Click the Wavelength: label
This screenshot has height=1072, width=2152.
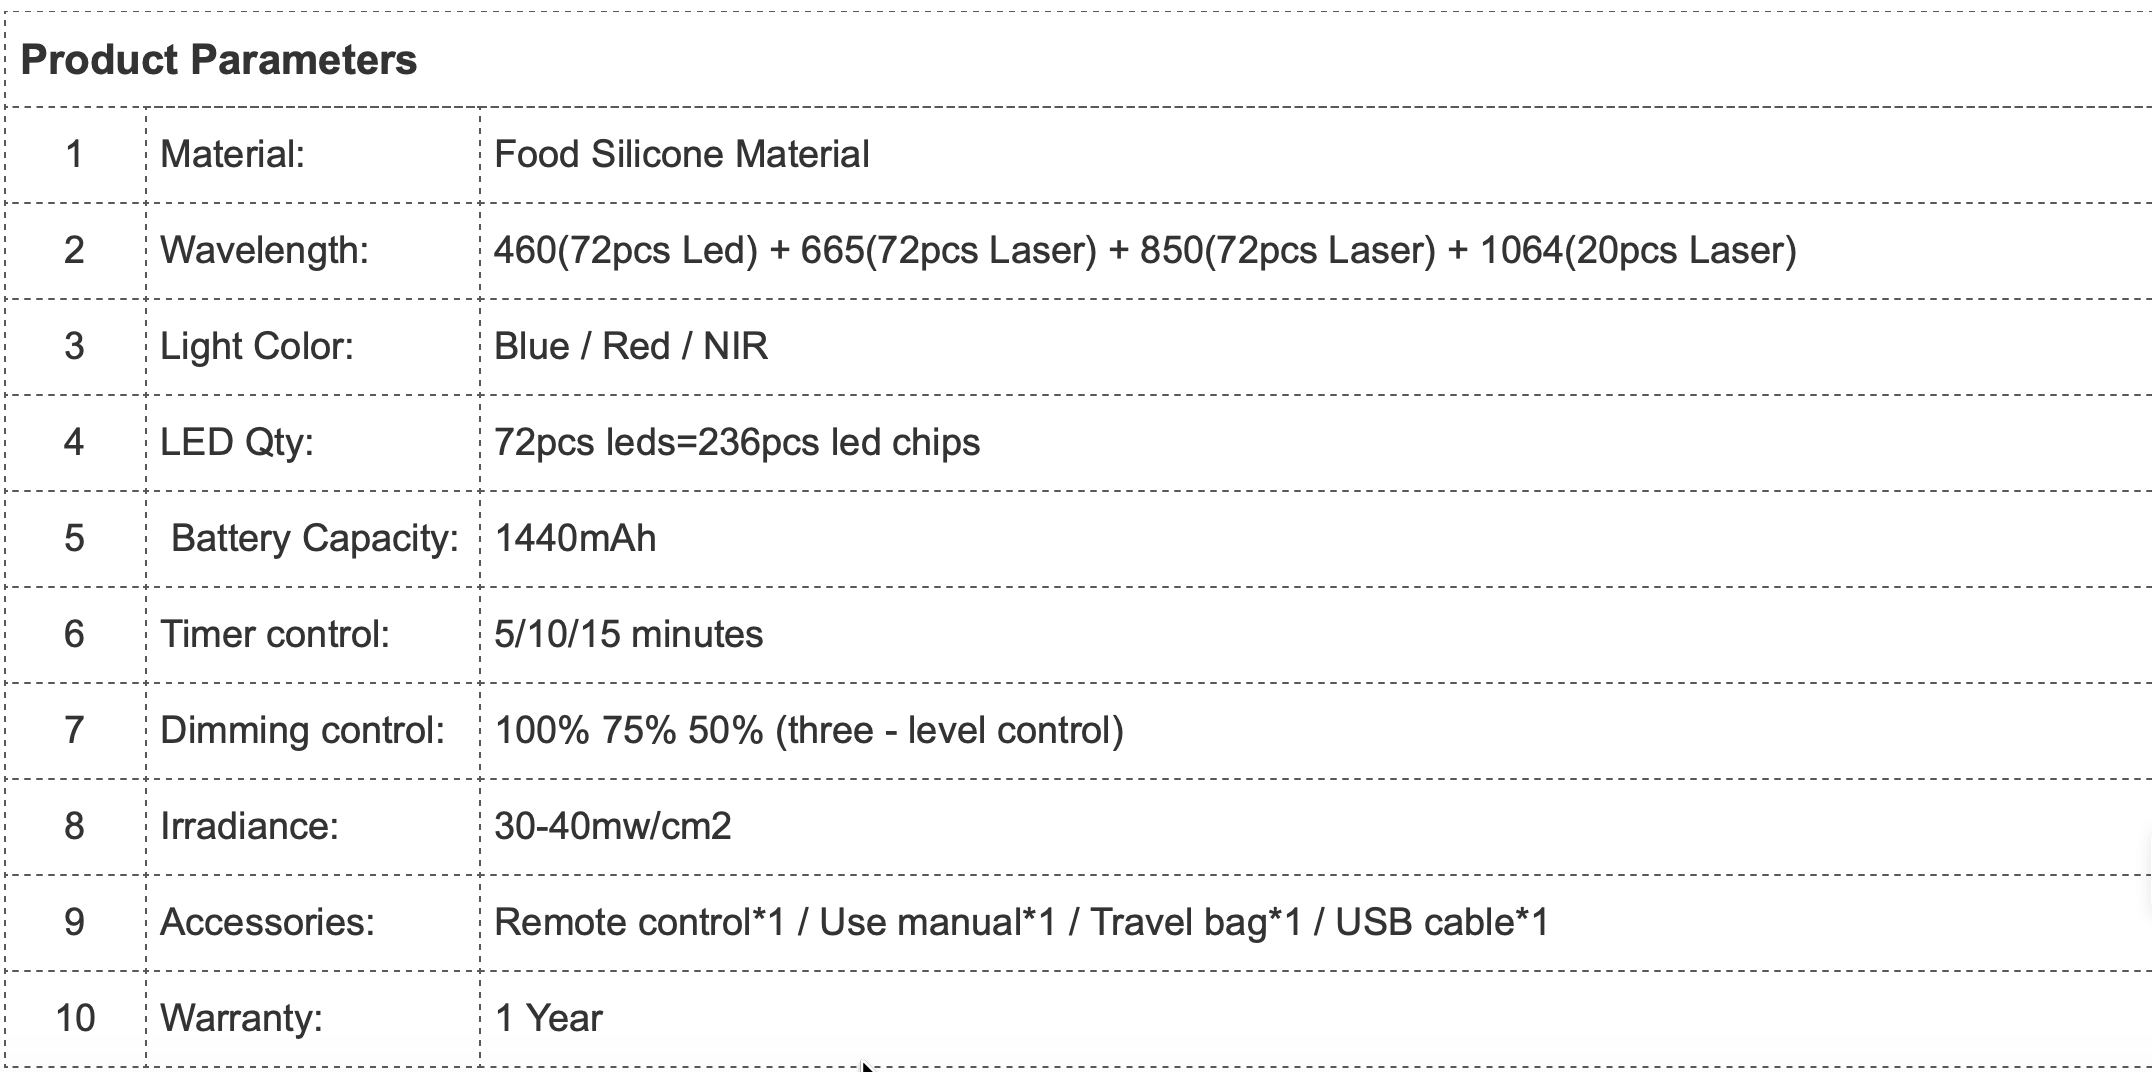(264, 251)
